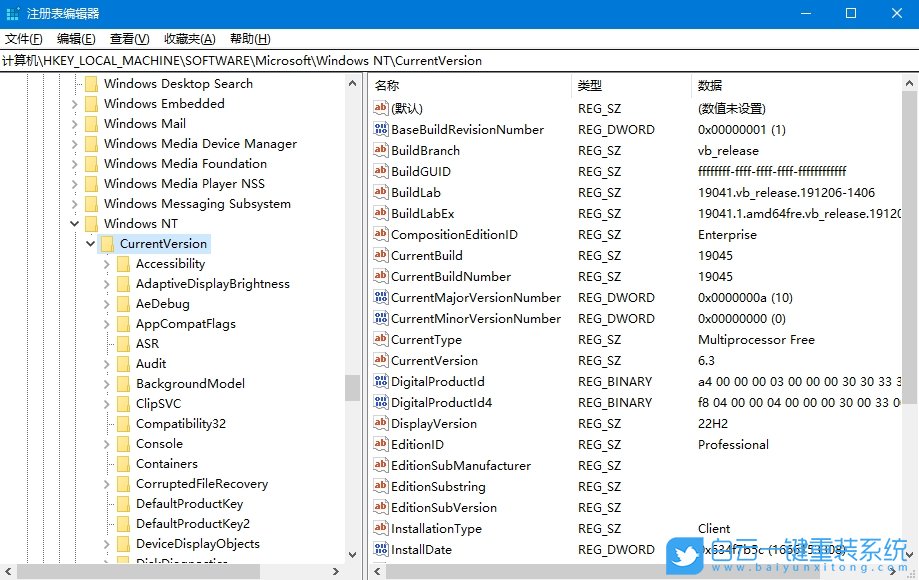Click the REG_SZ string icon beside BuildBranch

click(381, 150)
